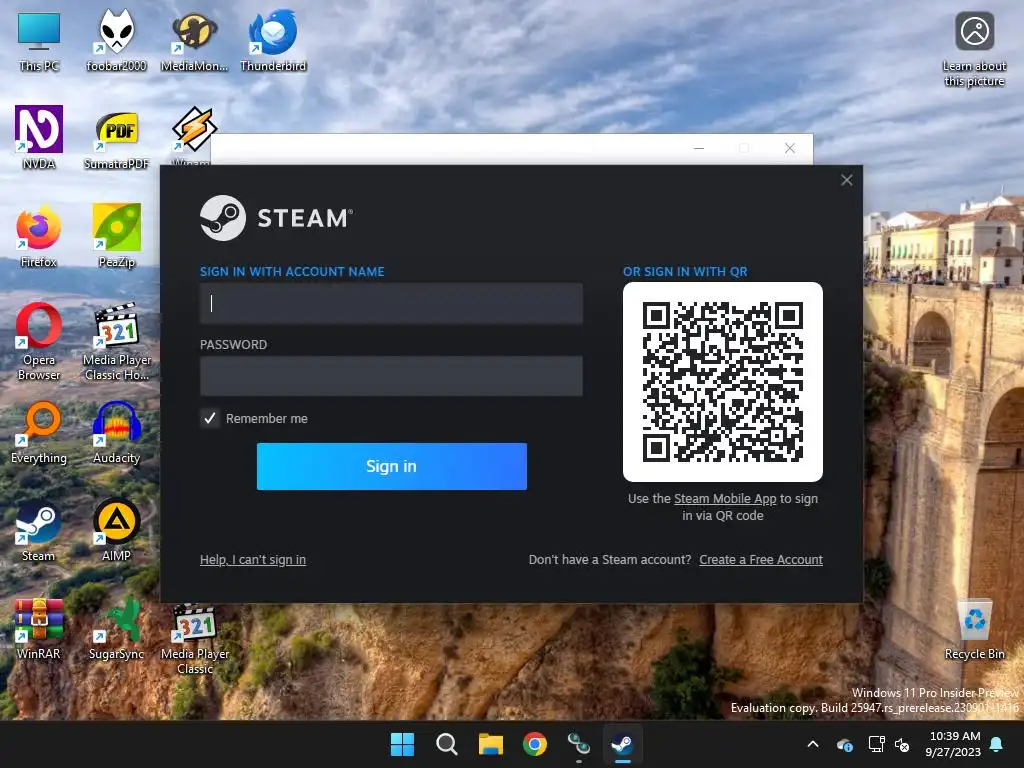Viewport: 1024px width, 768px height.
Task: Click the AIMP desktop shortcut
Action: tap(116, 530)
